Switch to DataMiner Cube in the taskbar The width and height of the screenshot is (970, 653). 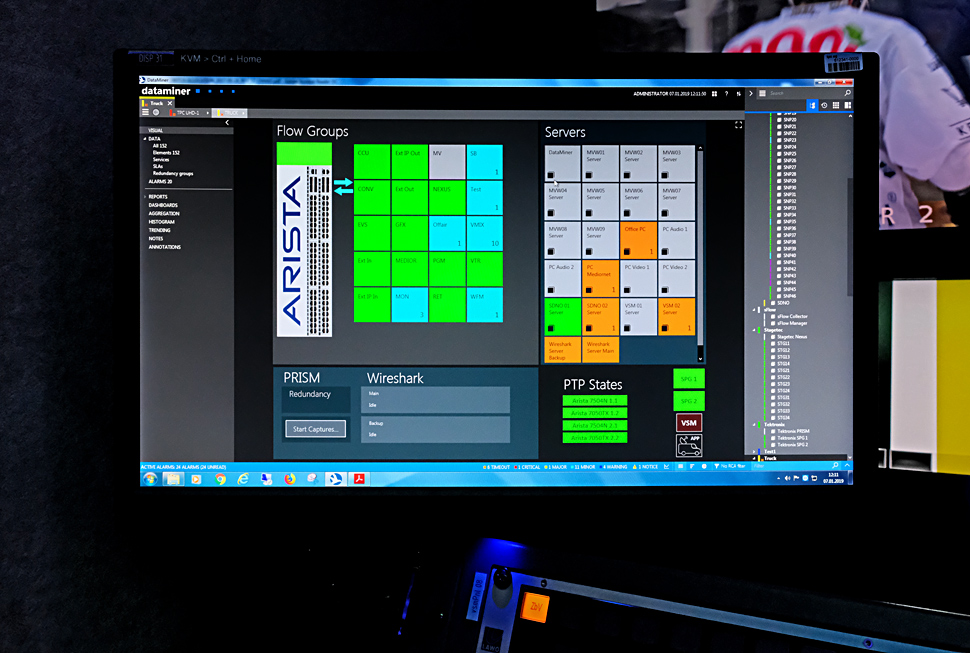pos(335,479)
